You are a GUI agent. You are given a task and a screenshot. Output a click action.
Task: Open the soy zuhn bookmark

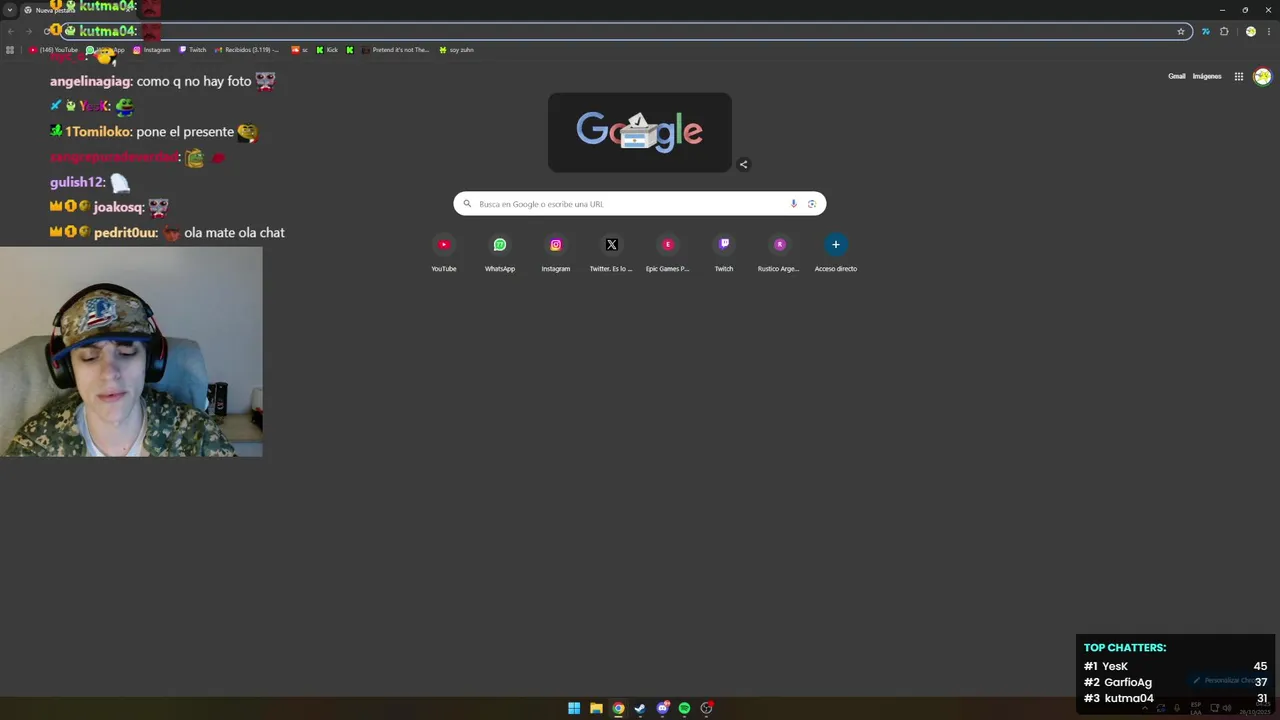point(456,50)
